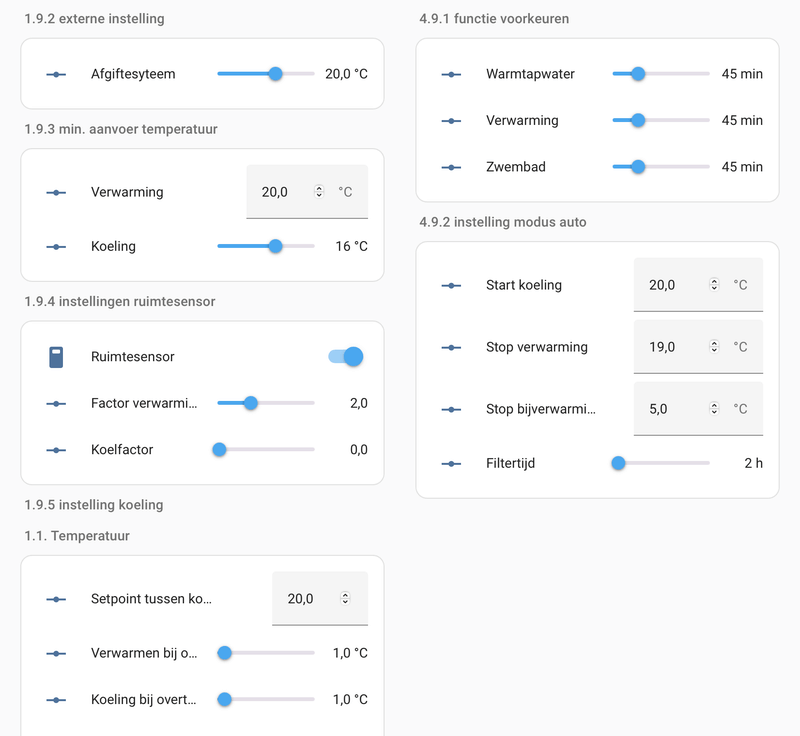
Task: Click the Zwembad entity icon
Action: tap(452, 167)
